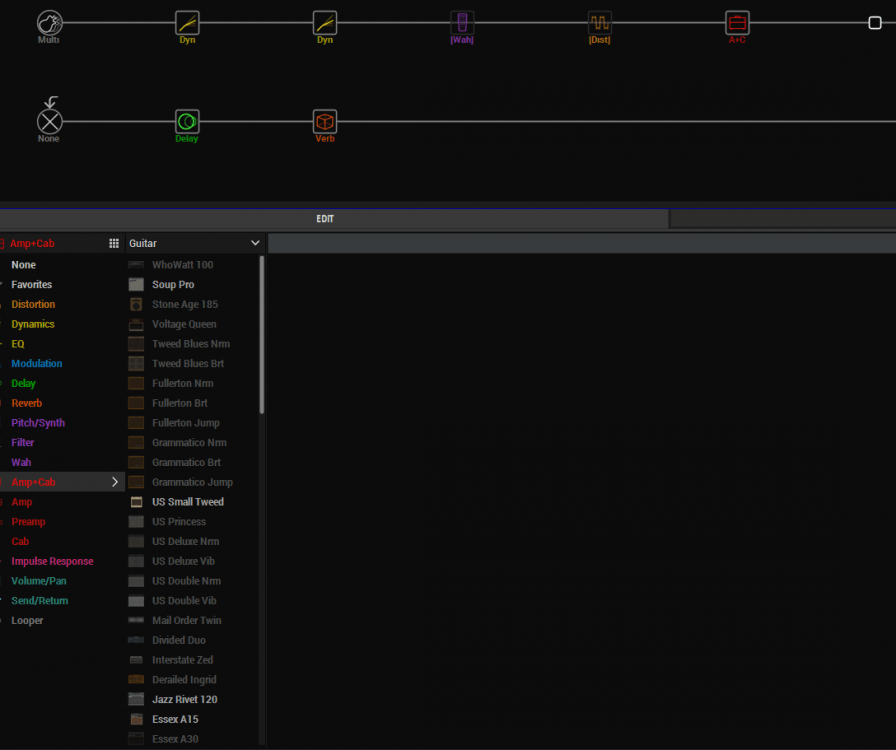896x750 pixels.
Task: Click the US Double Vib thumbnail
Action: click(136, 601)
